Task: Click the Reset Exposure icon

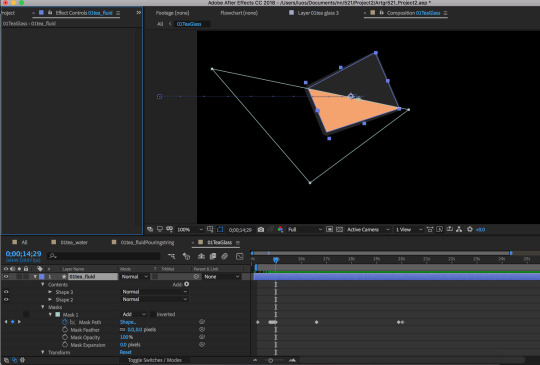Action: pos(470,229)
